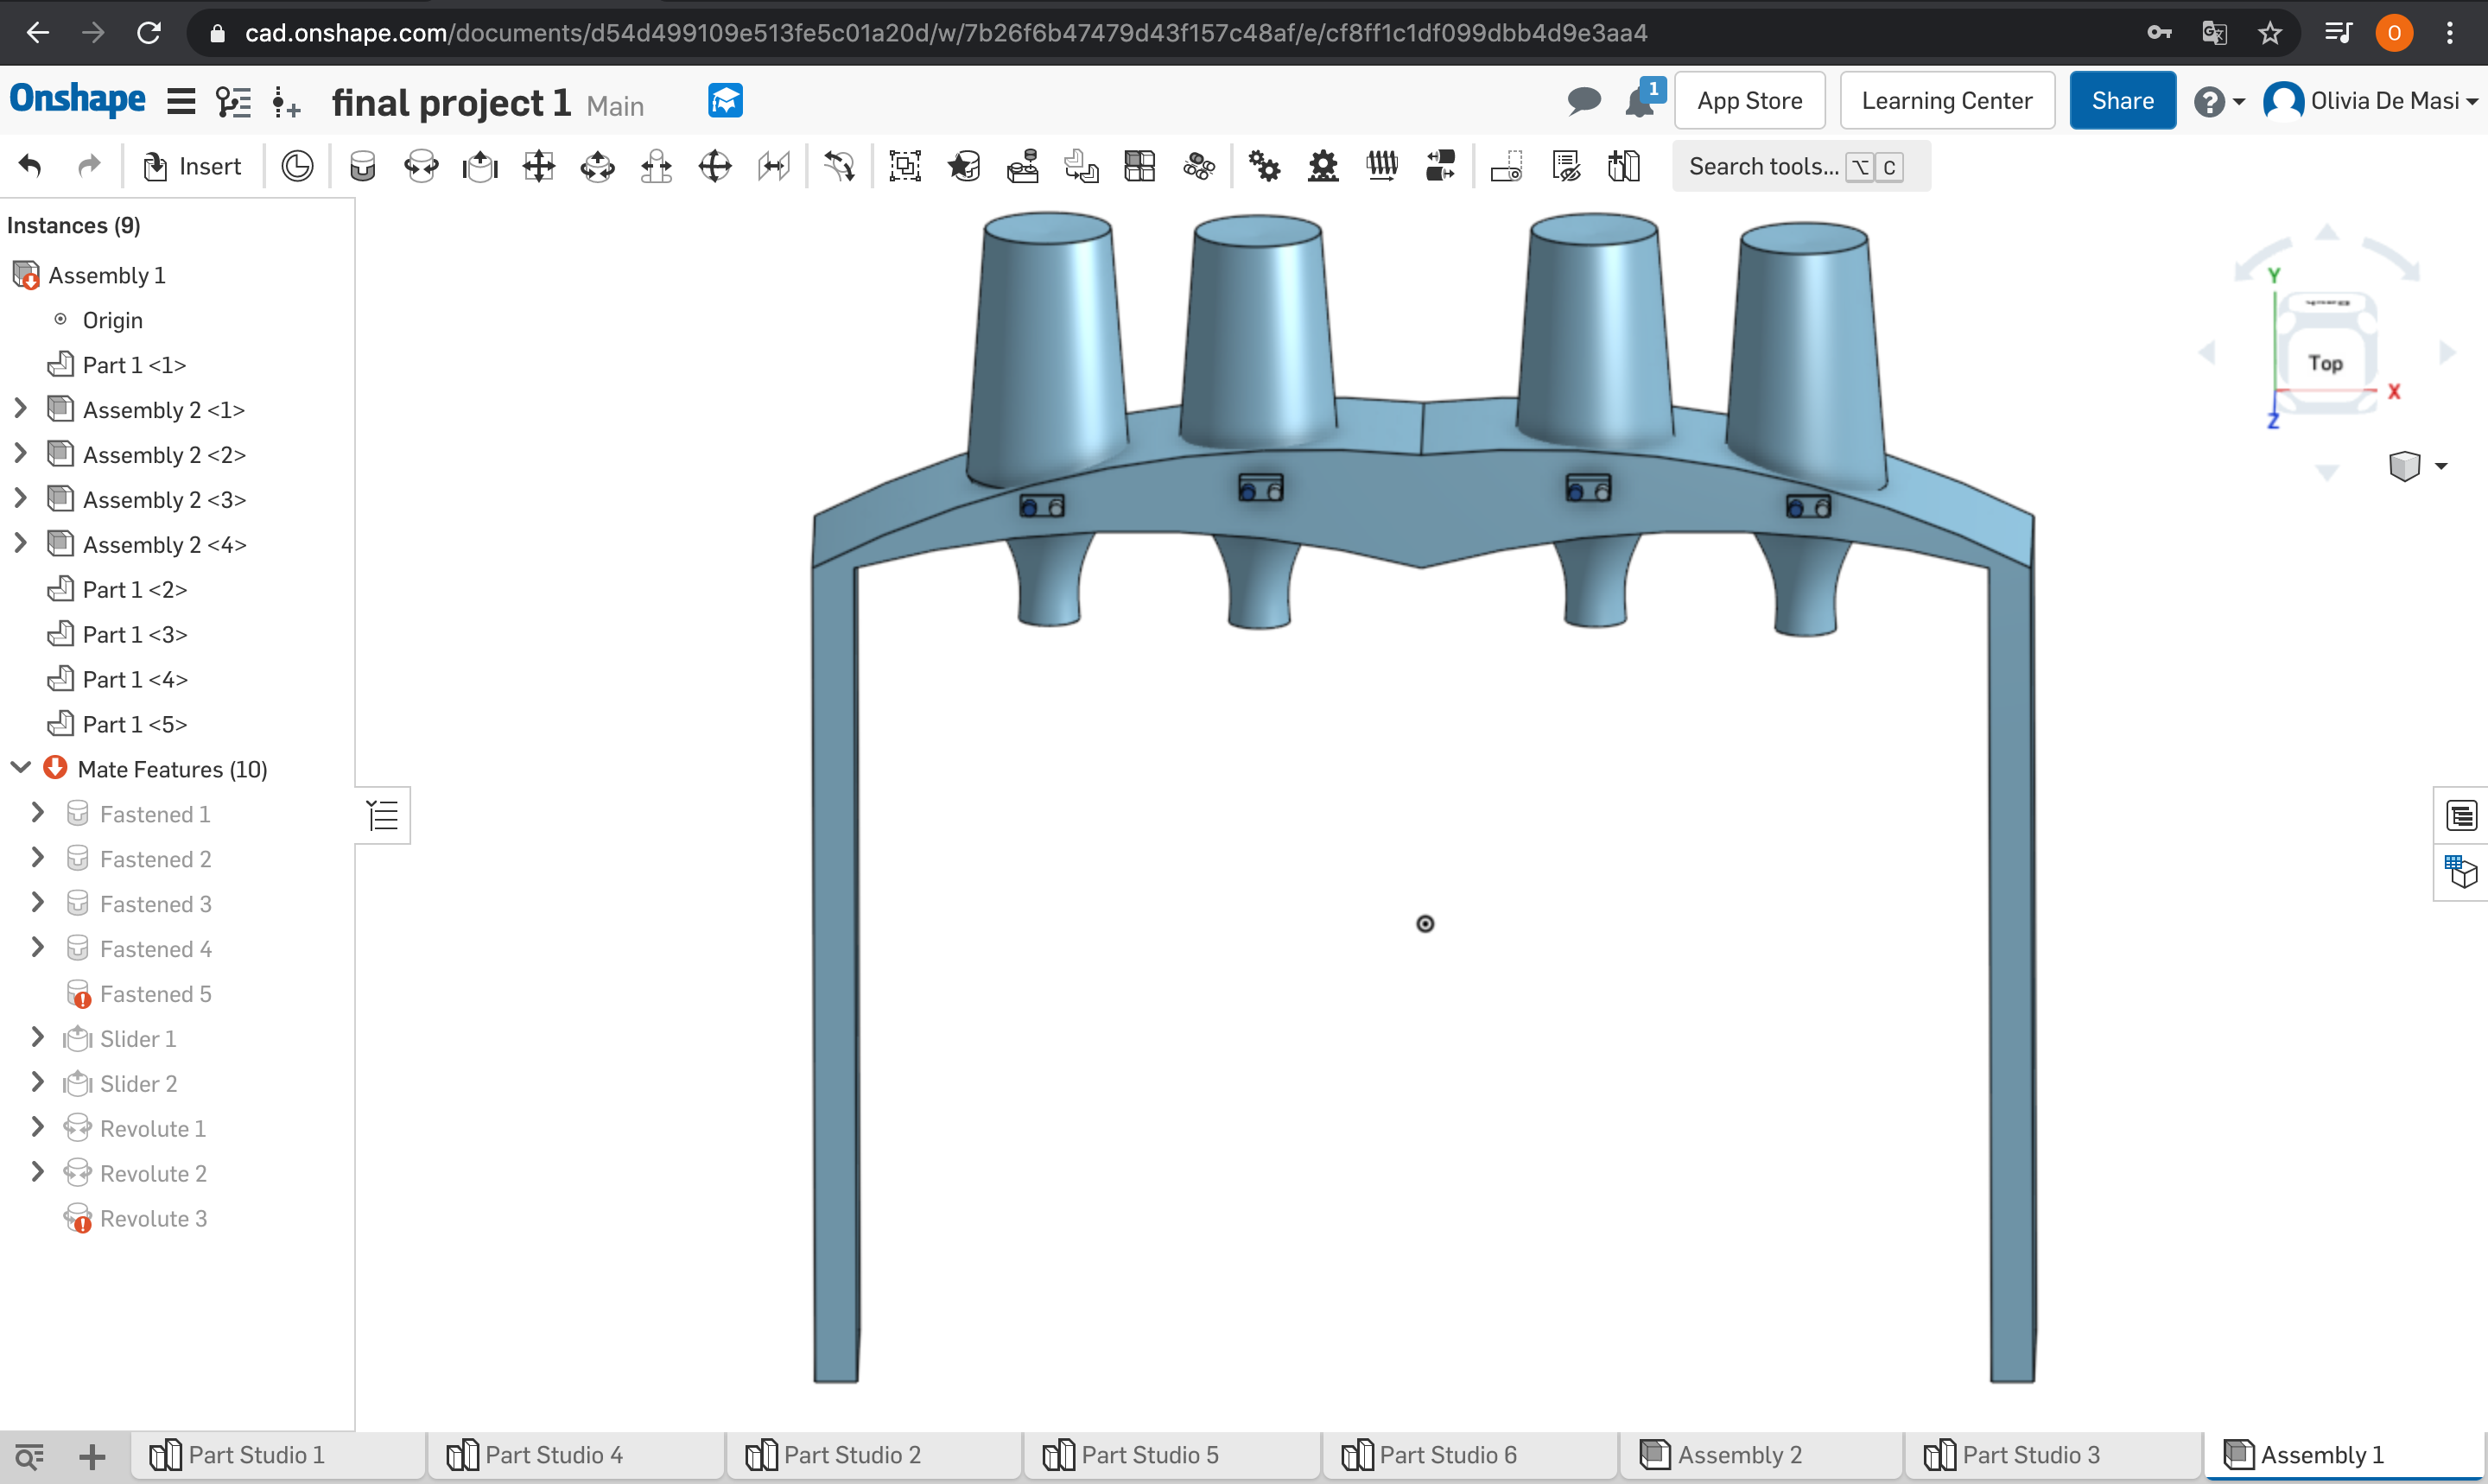Click the blue education badge icon
Screen dimensions: 2488x1484
click(x=725, y=100)
